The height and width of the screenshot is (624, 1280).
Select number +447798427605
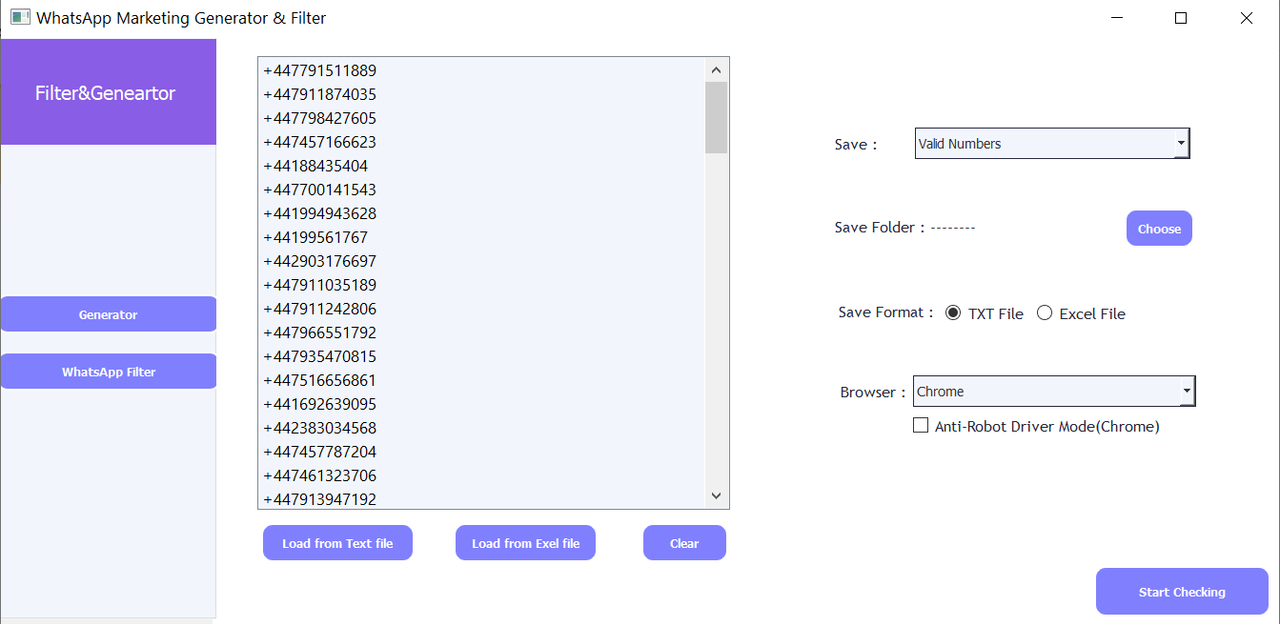point(320,118)
